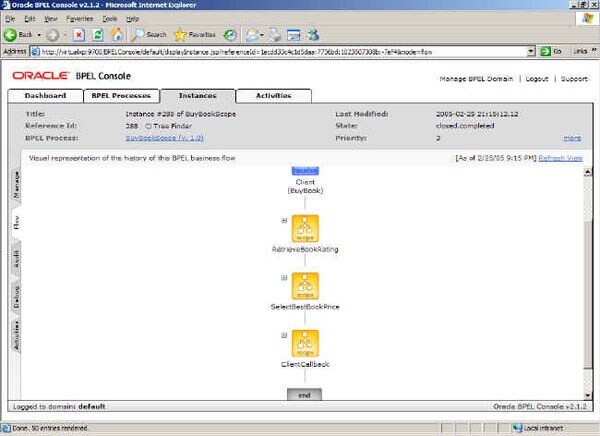This screenshot has height=436, width=600.
Task: Click inside the Address URL field
Action: 283,51
